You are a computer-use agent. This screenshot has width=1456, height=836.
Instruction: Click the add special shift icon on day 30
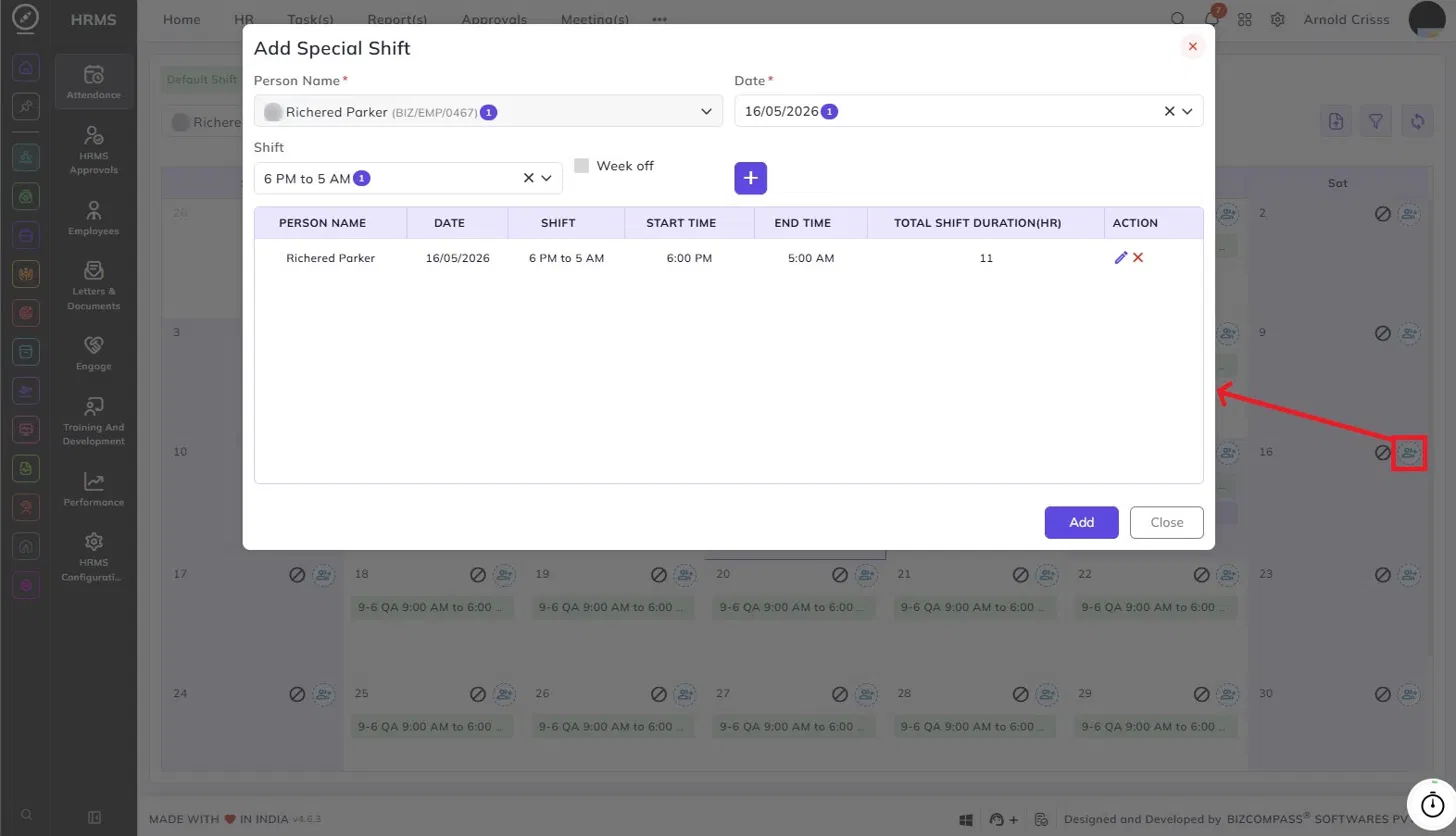coord(1409,694)
